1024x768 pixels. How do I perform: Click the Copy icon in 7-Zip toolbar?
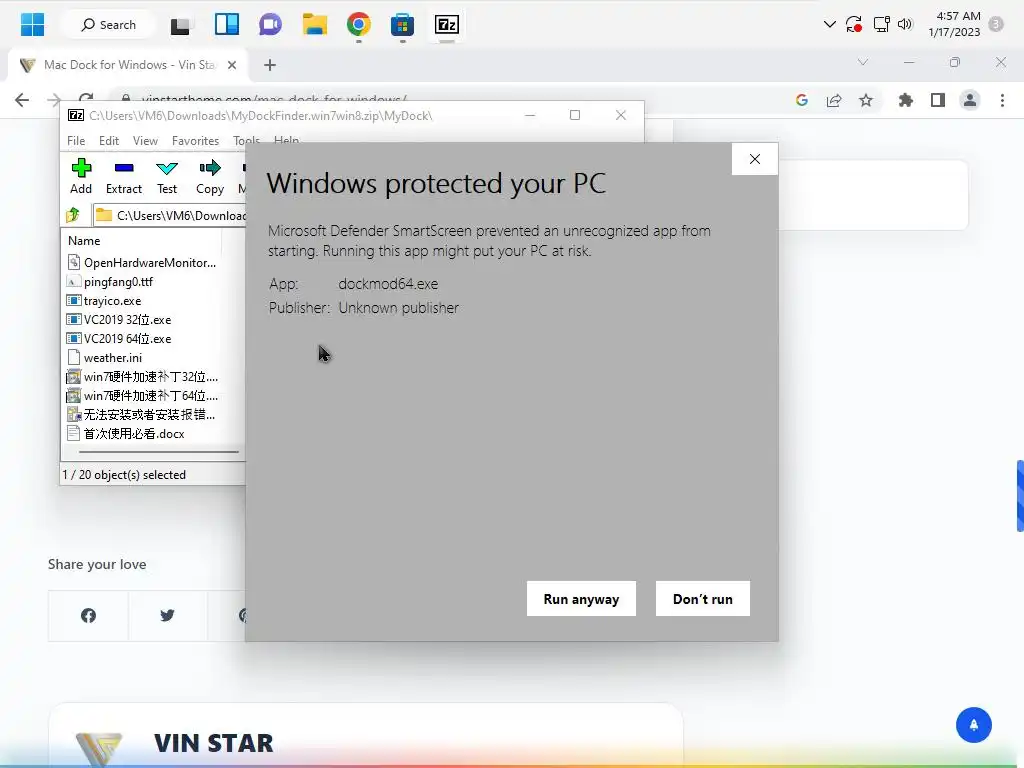point(210,177)
